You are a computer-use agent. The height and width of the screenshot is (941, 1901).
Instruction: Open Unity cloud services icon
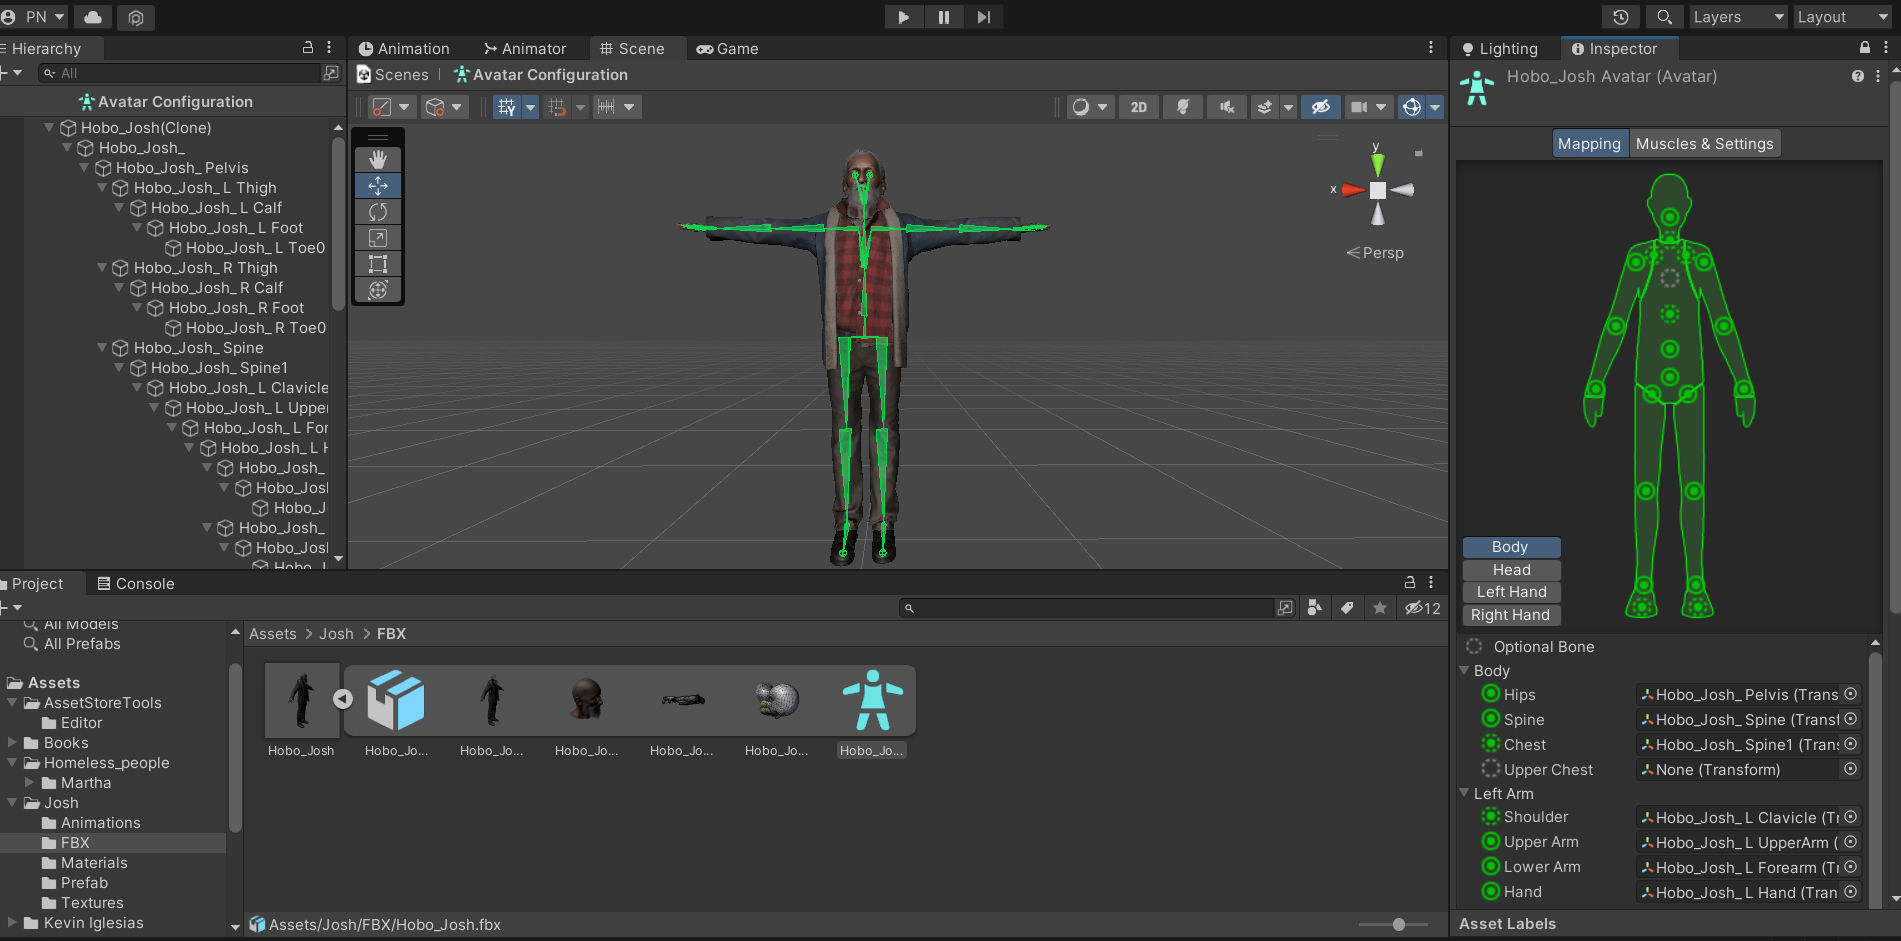[x=92, y=17]
